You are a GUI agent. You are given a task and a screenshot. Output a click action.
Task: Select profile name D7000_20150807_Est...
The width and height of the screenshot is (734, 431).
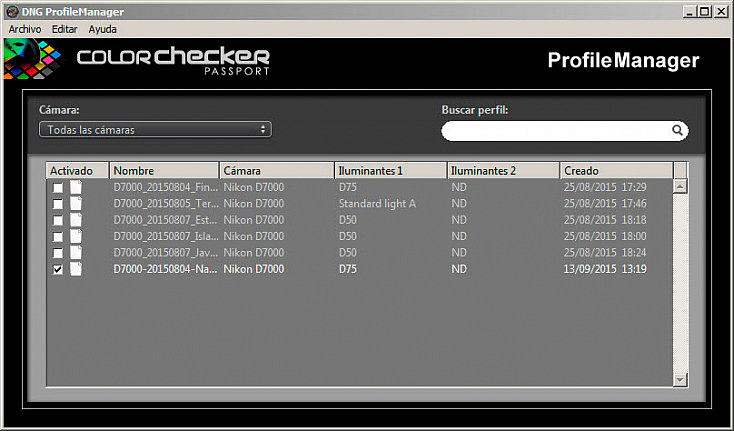166,220
